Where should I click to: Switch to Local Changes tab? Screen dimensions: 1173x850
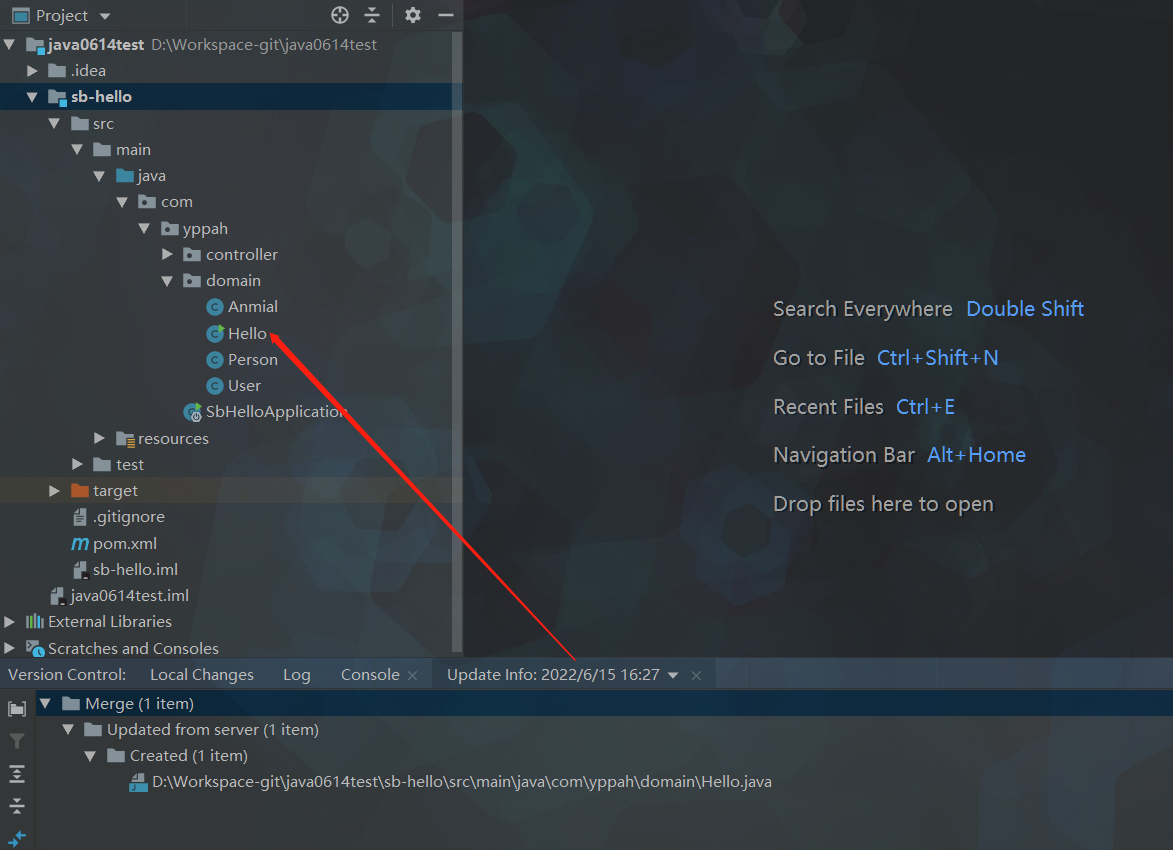(x=201, y=675)
